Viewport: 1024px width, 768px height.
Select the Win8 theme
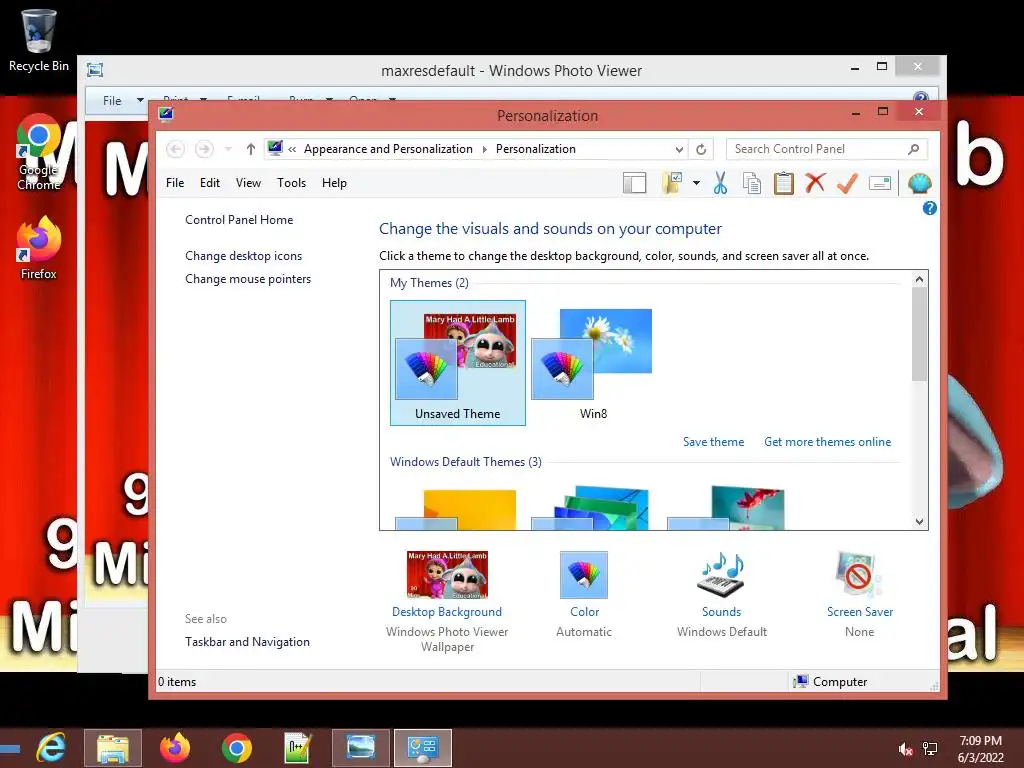point(593,363)
